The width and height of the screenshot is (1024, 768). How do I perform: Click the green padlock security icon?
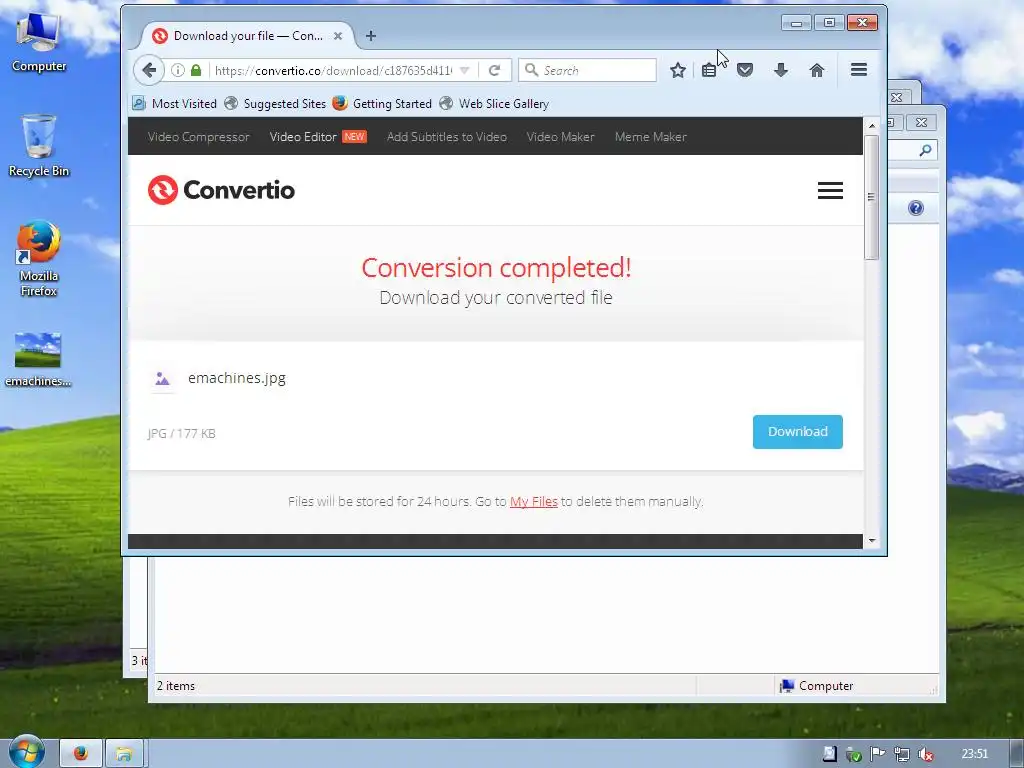click(196, 70)
